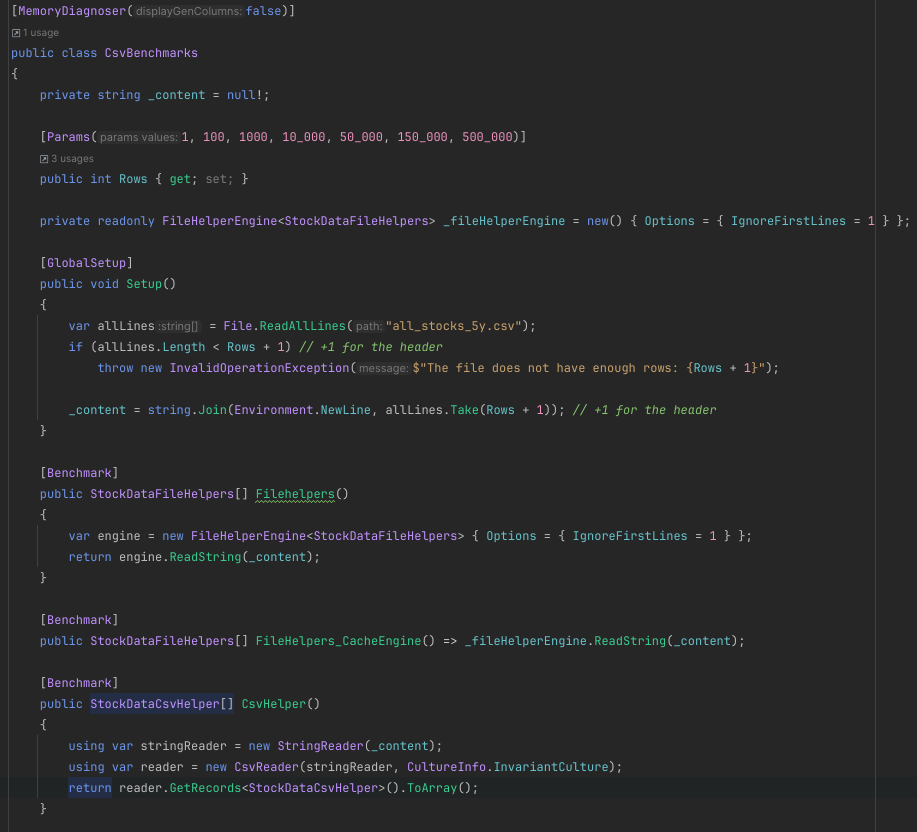Click the NewLine property after Environment
The image size is (917, 832).
[x=346, y=410]
